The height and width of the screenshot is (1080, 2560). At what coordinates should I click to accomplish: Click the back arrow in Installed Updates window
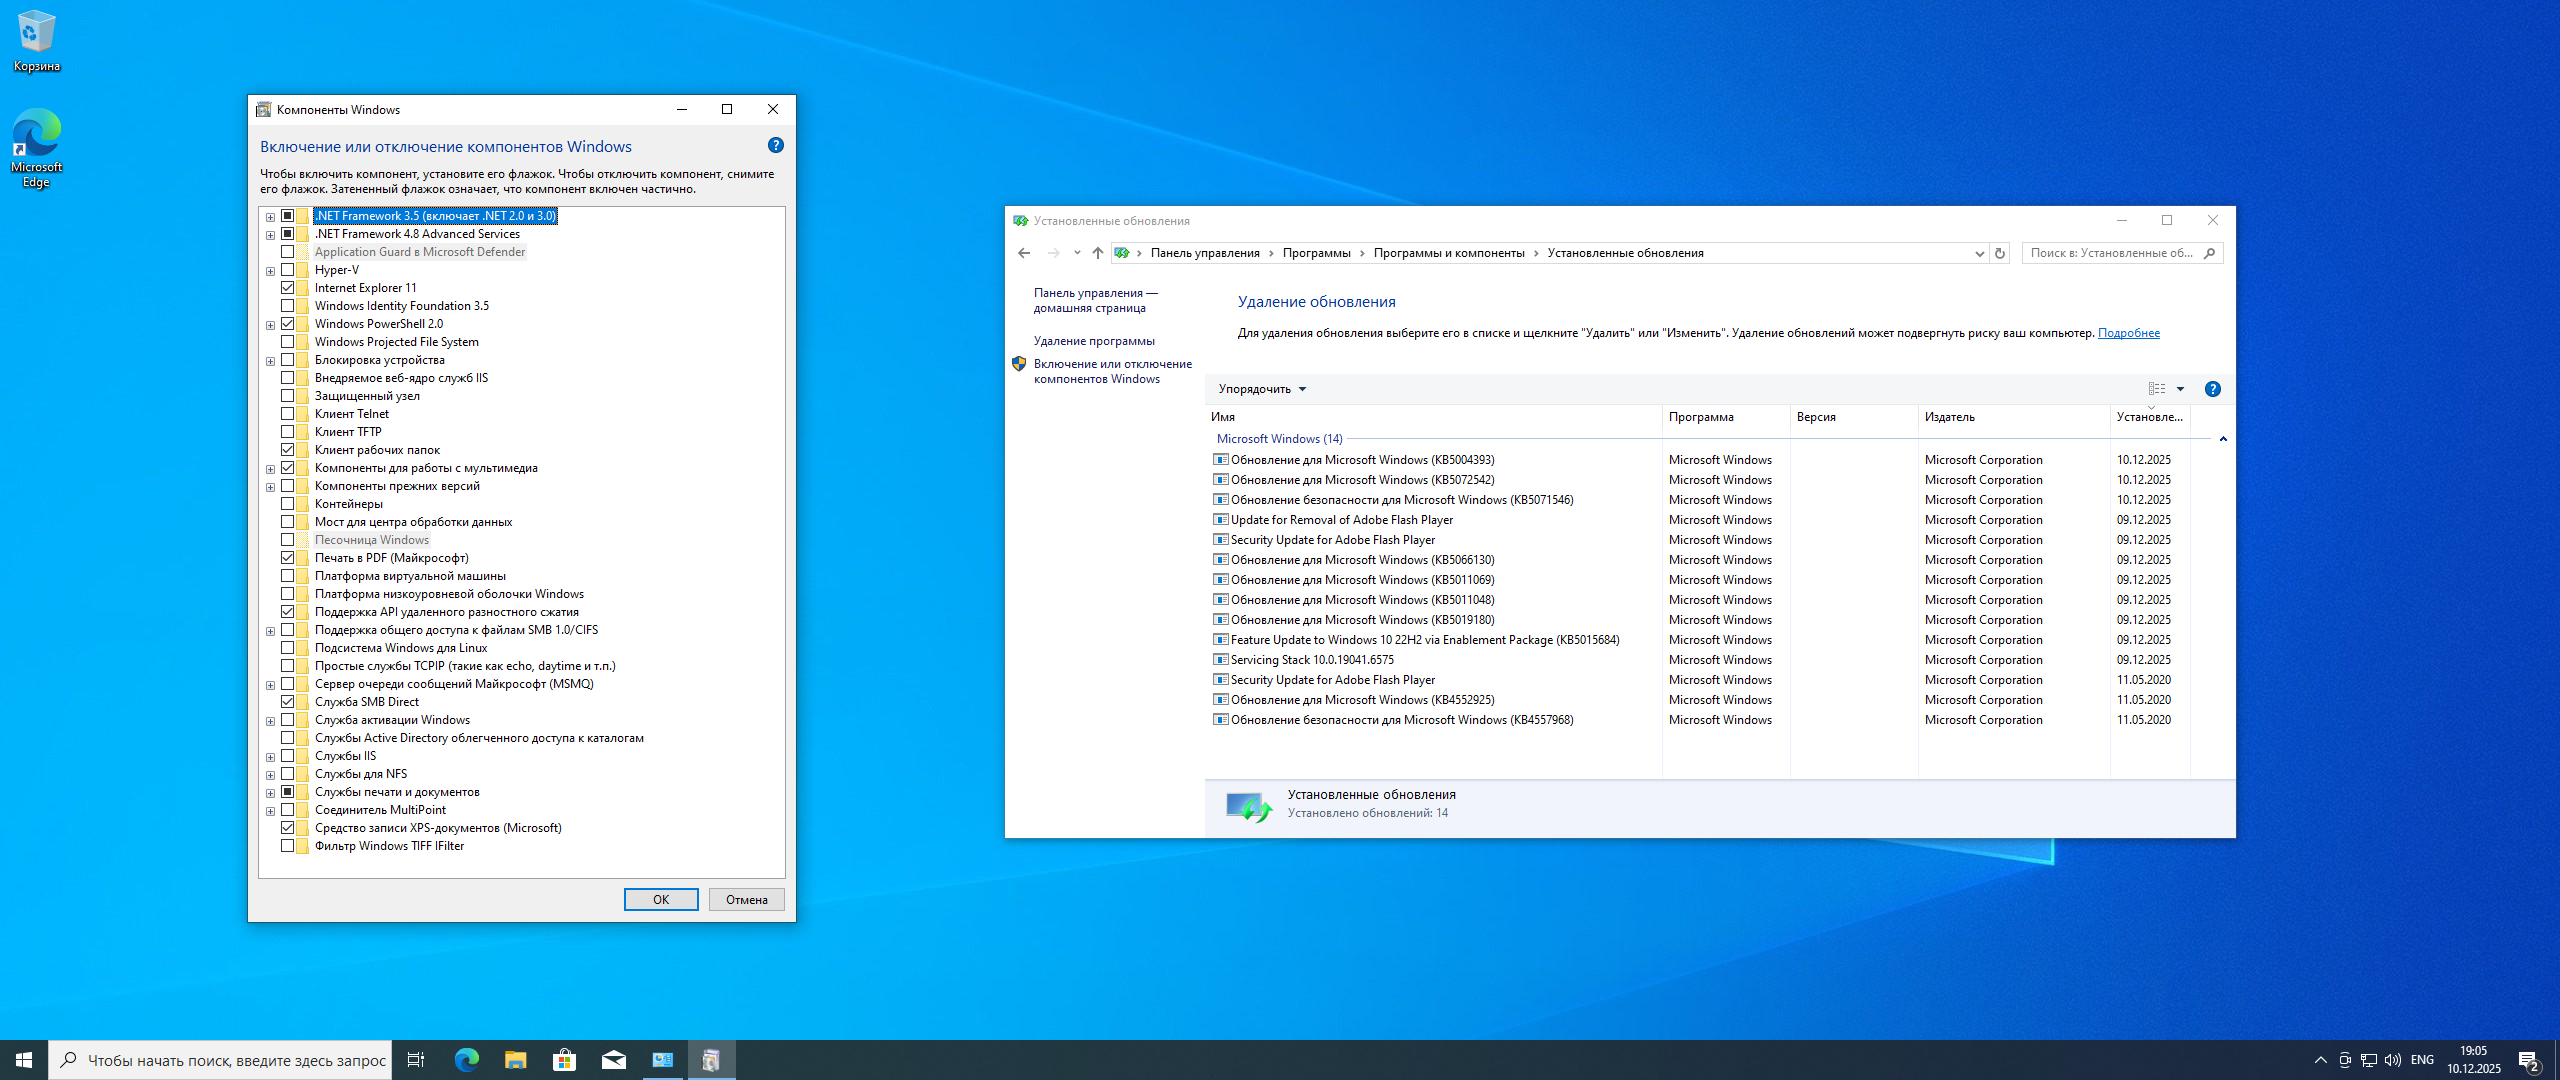tap(1024, 253)
